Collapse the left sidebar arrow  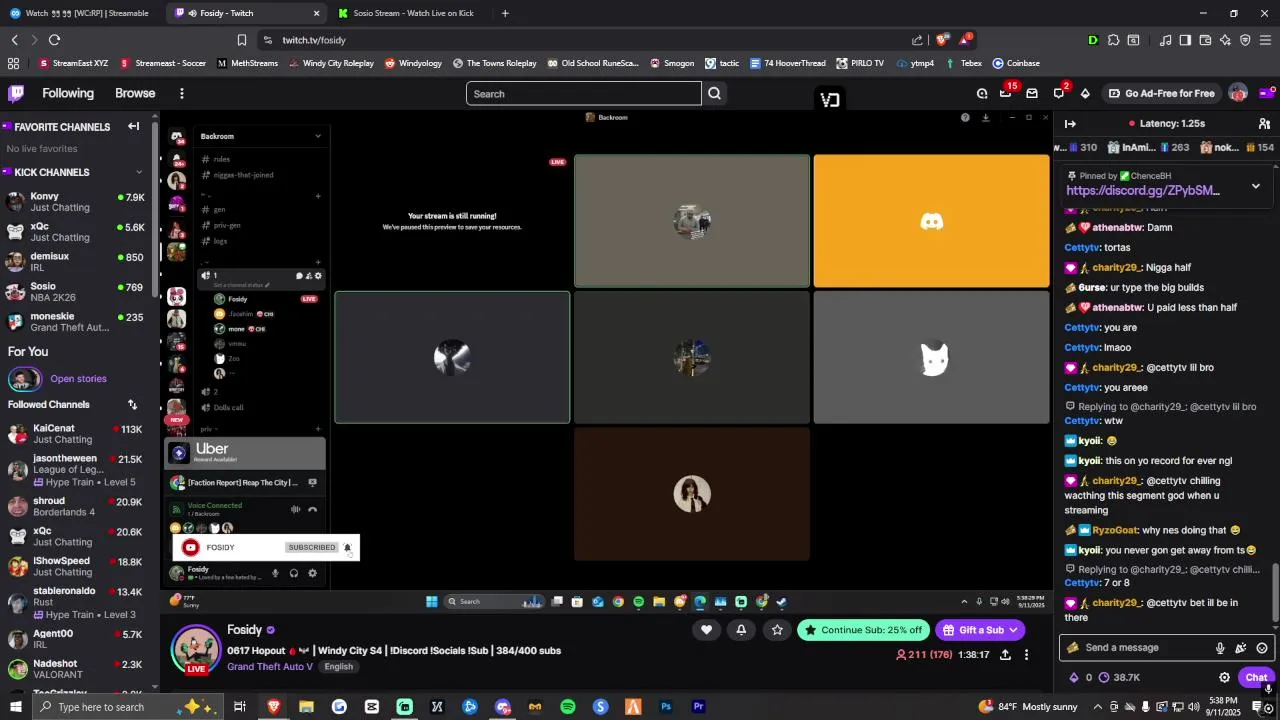[x=133, y=127]
